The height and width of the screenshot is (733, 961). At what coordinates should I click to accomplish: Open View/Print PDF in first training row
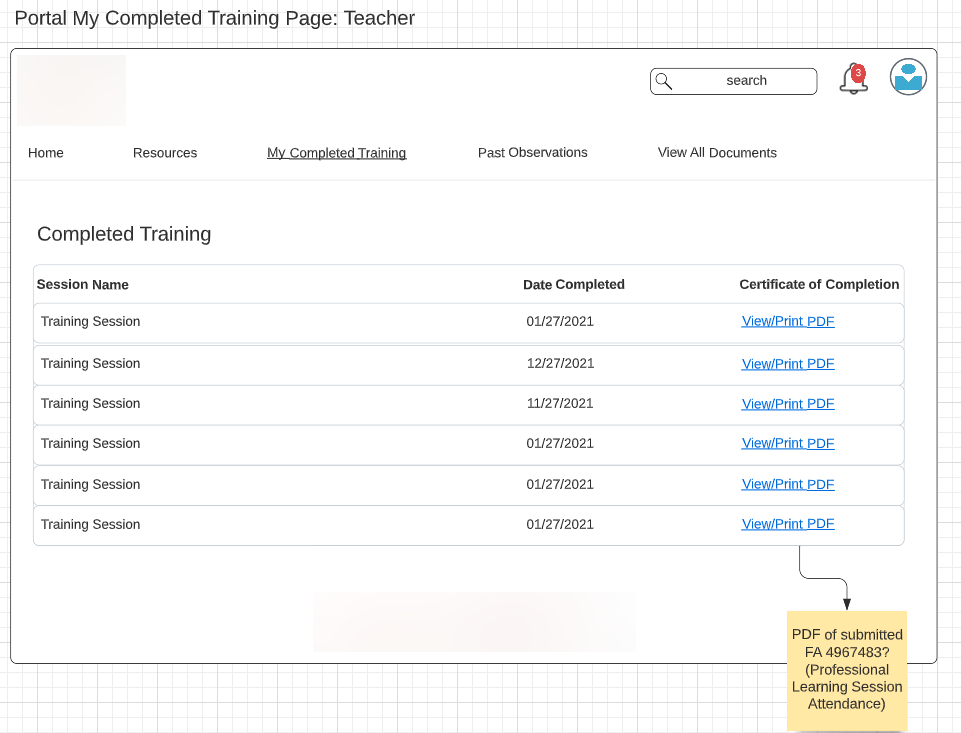click(x=788, y=322)
